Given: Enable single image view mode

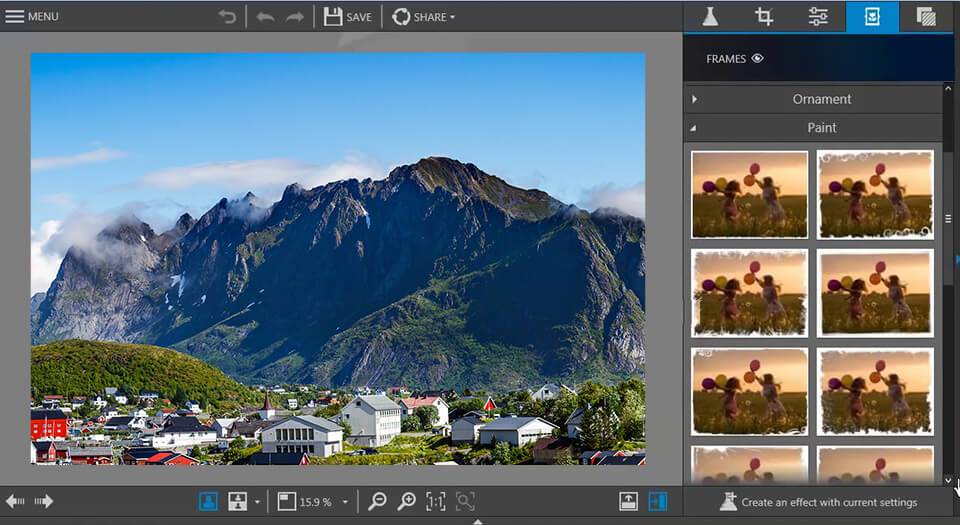Looking at the screenshot, I should pos(208,502).
